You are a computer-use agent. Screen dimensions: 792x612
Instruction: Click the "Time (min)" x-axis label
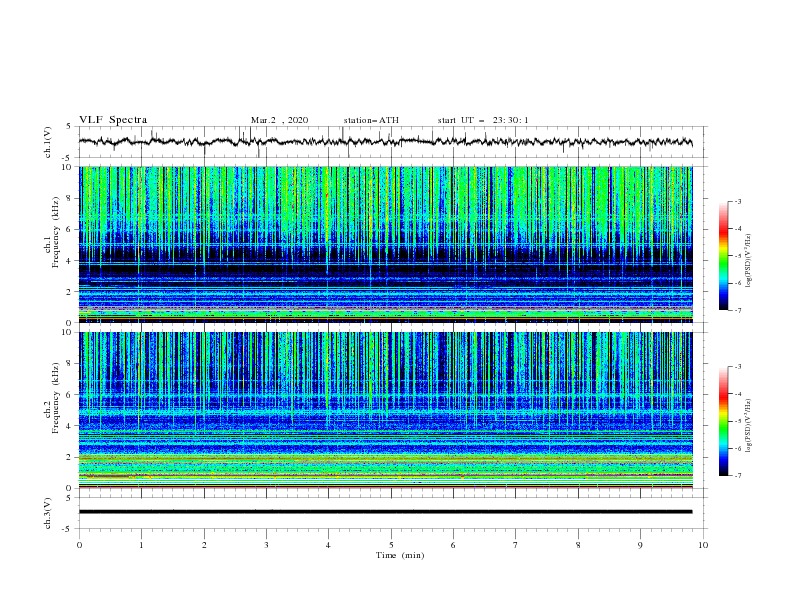pyautogui.click(x=400, y=555)
